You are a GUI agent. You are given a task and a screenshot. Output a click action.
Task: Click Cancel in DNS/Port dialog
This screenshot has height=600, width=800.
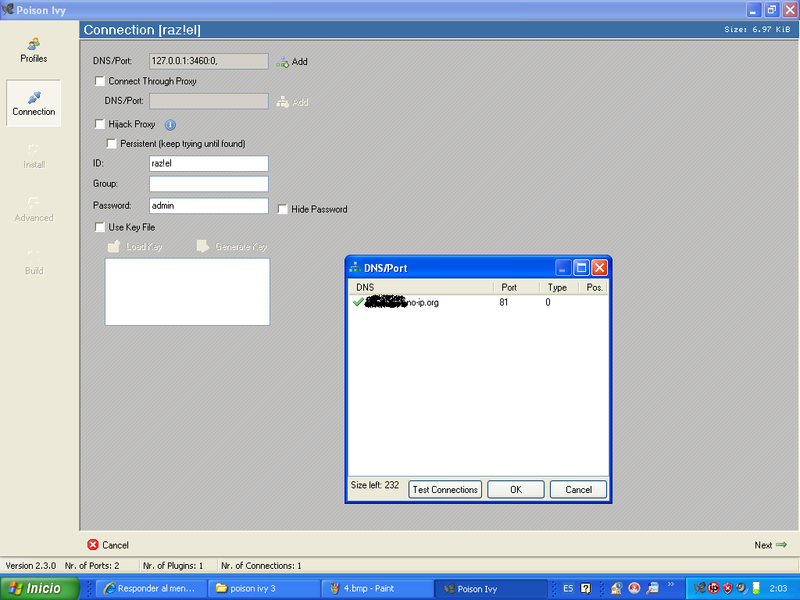coord(579,490)
